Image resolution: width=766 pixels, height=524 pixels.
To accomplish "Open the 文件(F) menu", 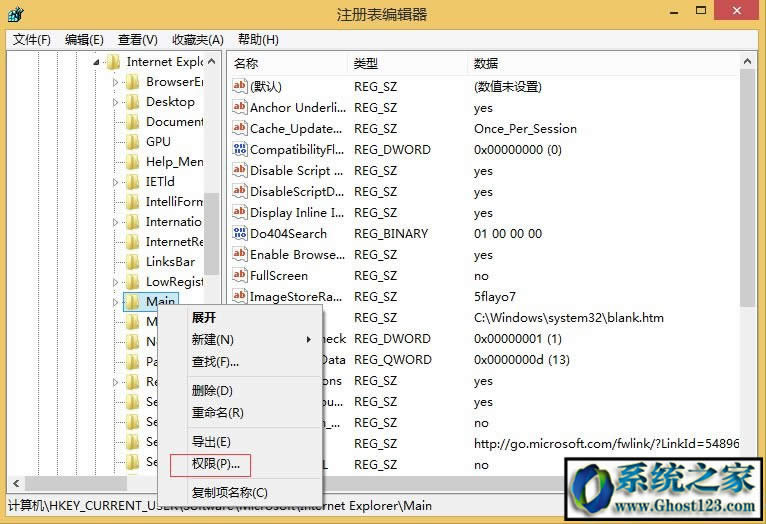I will tap(31, 40).
